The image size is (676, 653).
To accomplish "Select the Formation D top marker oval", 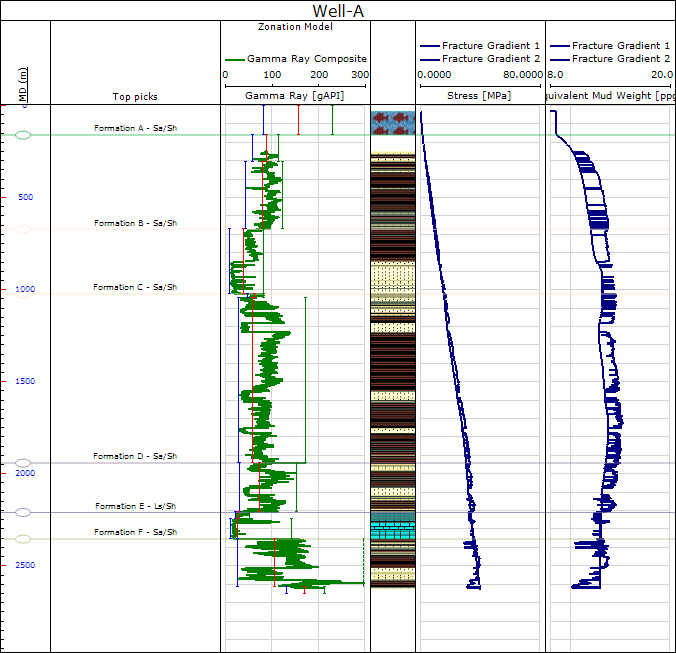I will (x=23, y=463).
